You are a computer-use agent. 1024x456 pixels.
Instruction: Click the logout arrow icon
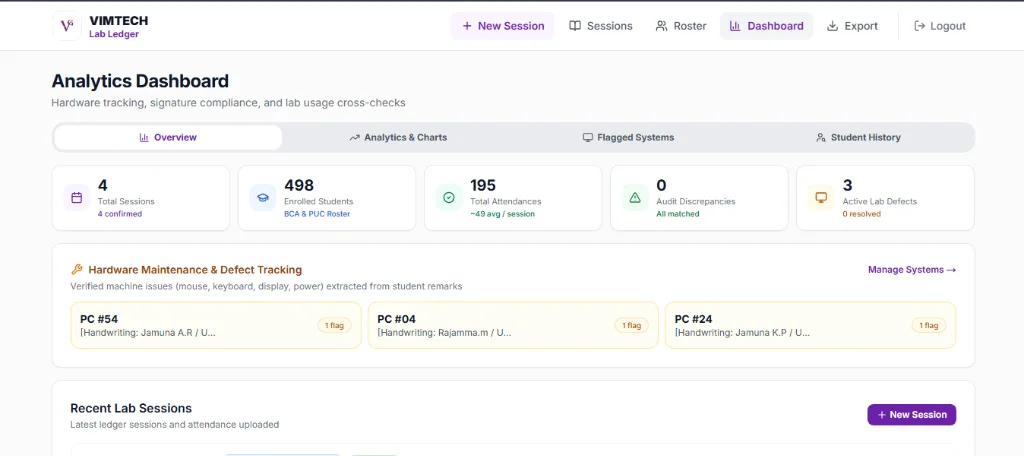point(920,26)
